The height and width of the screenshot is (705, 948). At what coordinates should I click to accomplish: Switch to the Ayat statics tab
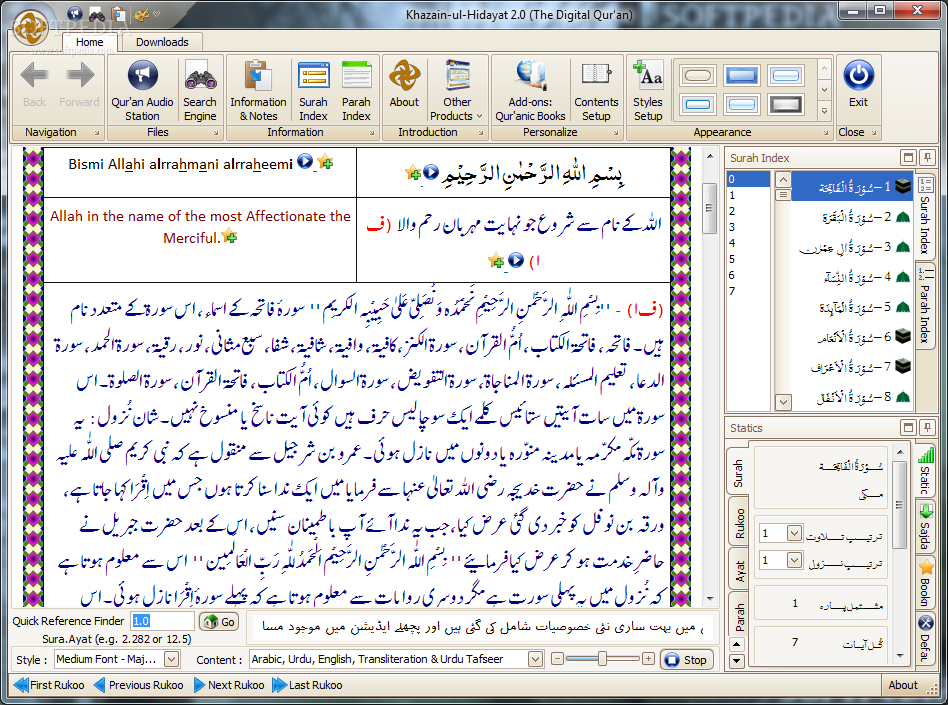pos(739,571)
